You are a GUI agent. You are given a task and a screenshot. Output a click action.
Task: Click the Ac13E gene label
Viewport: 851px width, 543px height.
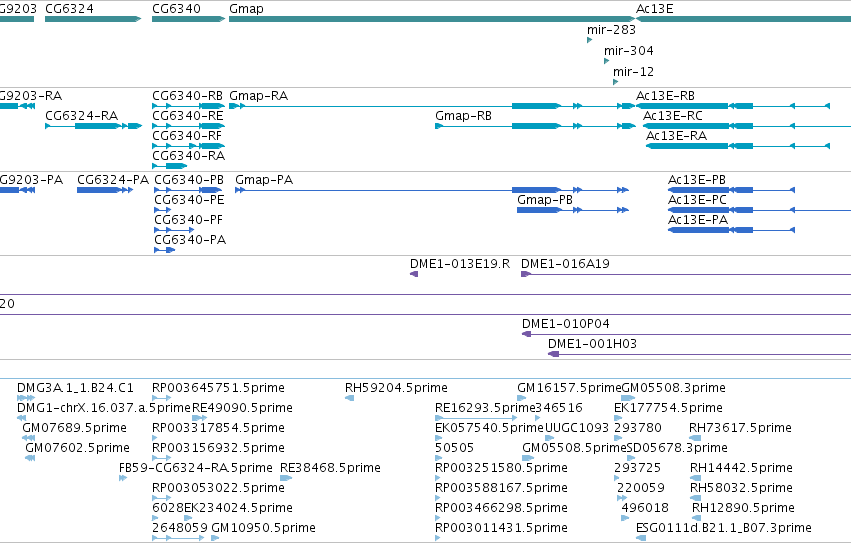(x=655, y=9)
